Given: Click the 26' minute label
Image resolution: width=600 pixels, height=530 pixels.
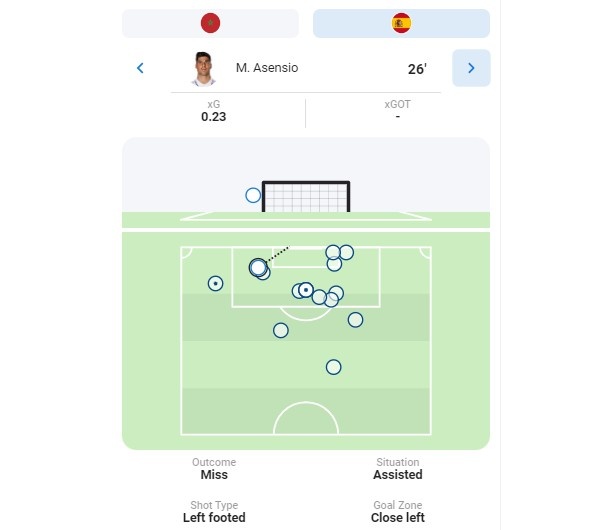Looking at the screenshot, I should (417, 69).
